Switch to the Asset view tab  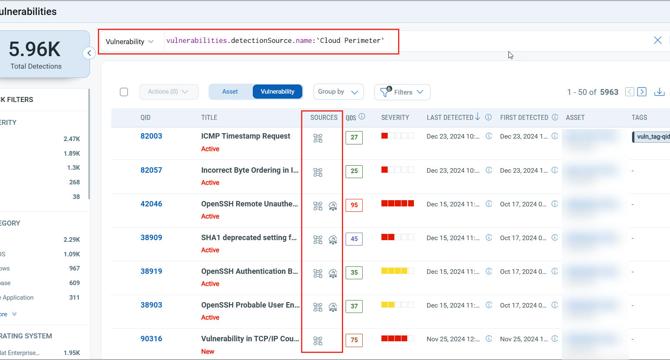tap(230, 91)
